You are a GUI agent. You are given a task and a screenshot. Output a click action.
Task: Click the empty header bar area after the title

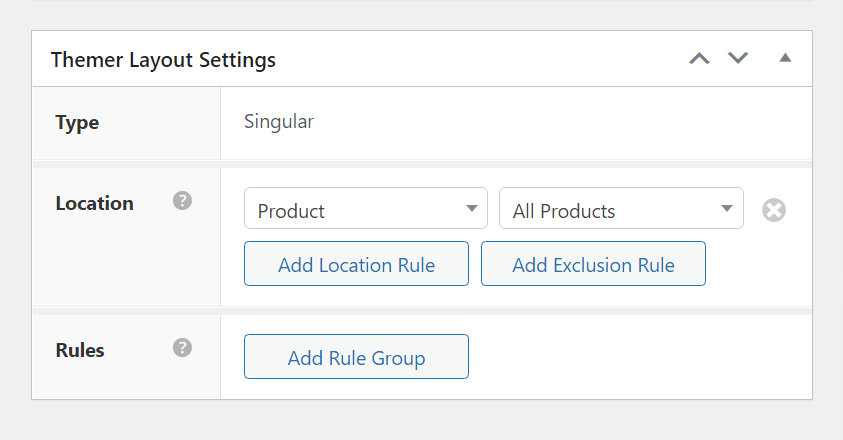(x=480, y=60)
